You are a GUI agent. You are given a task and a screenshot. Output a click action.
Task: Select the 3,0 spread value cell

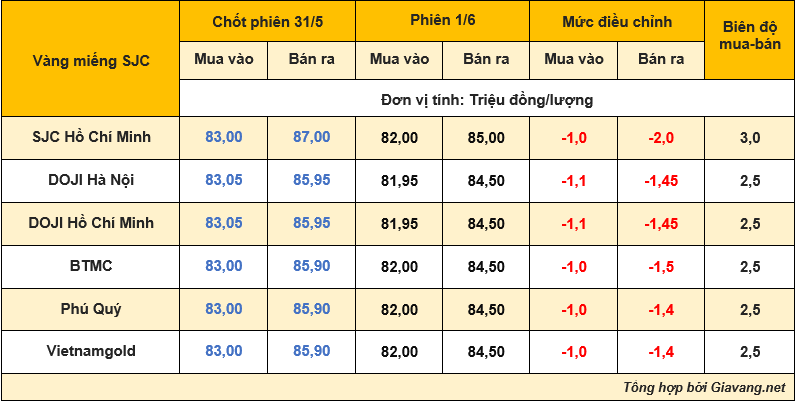click(749, 137)
